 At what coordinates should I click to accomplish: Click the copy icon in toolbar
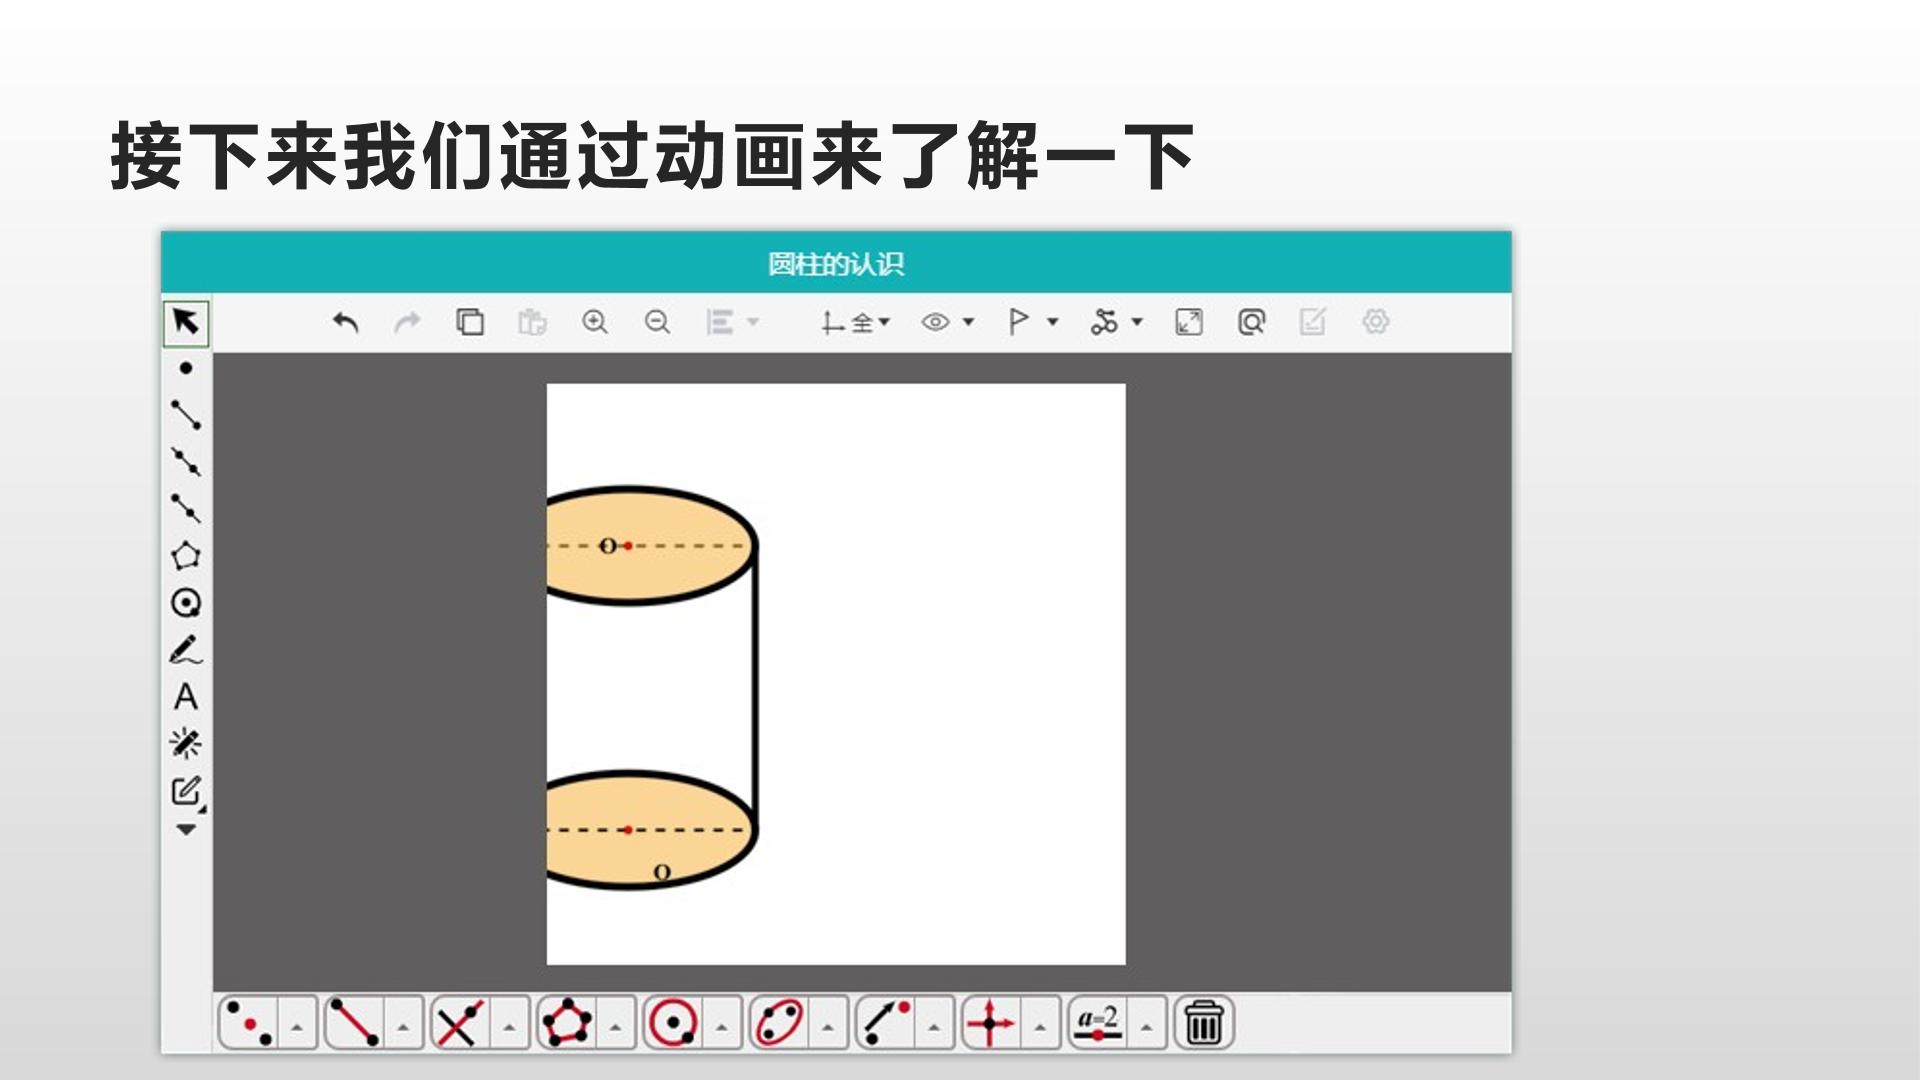470,322
